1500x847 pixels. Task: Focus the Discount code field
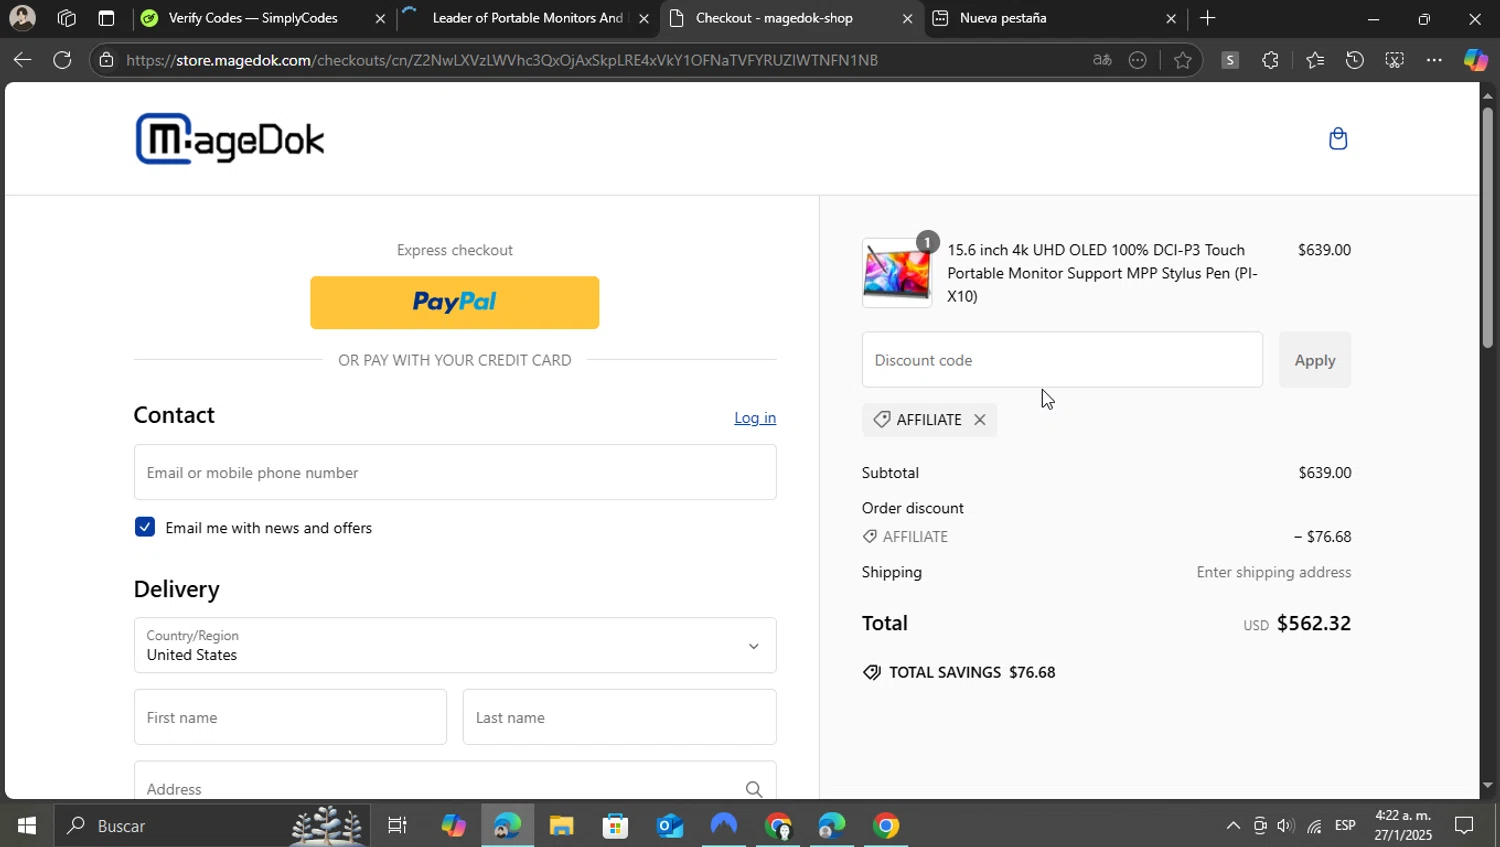1062,360
